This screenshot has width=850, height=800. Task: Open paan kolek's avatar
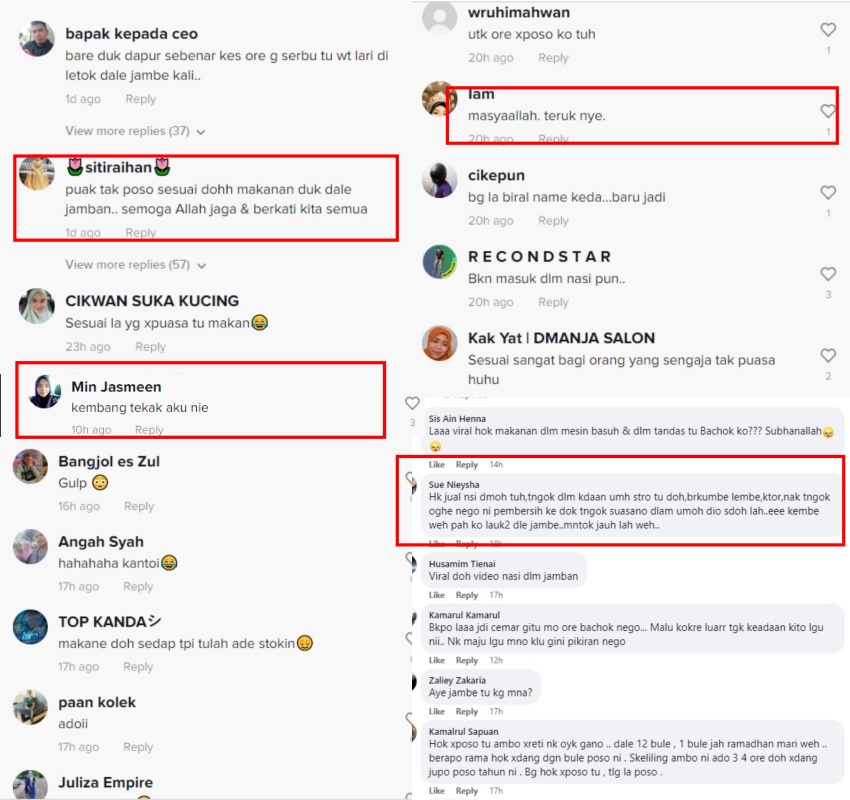(30, 707)
